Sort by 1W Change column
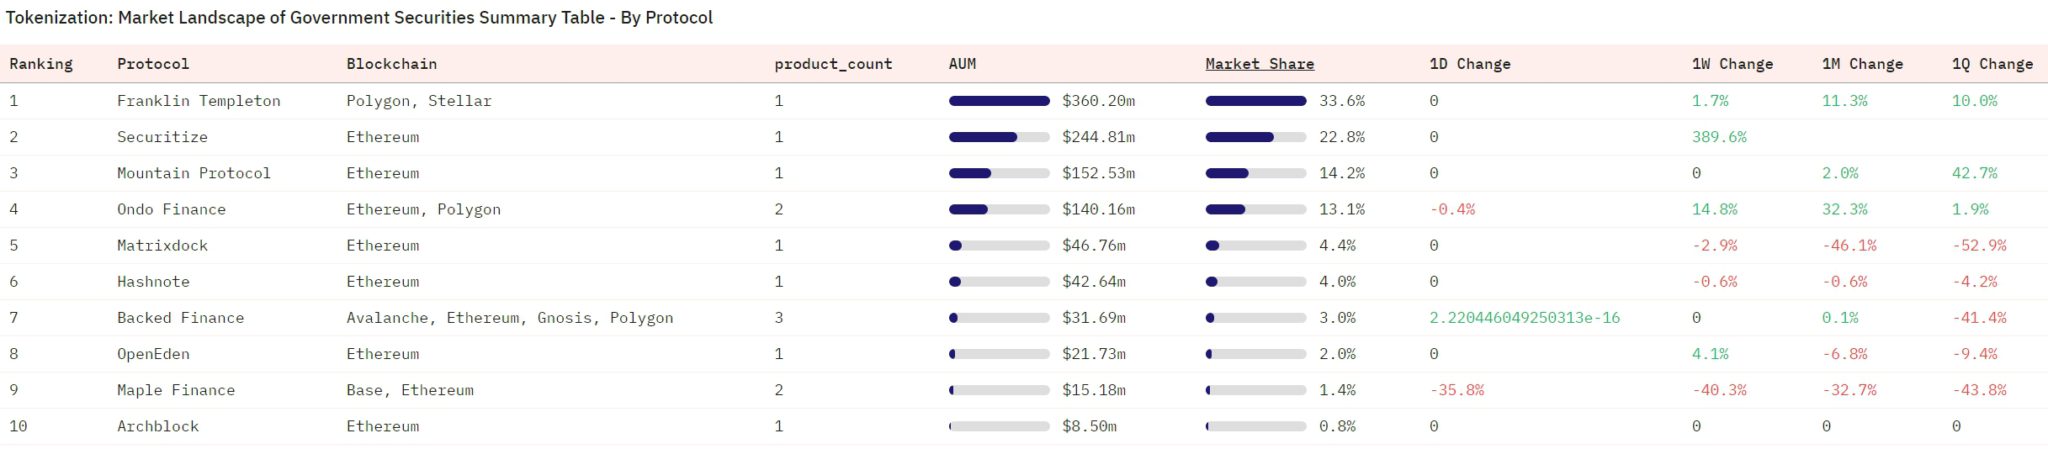The height and width of the screenshot is (449, 2048). pyautogui.click(x=1732, y=64)
